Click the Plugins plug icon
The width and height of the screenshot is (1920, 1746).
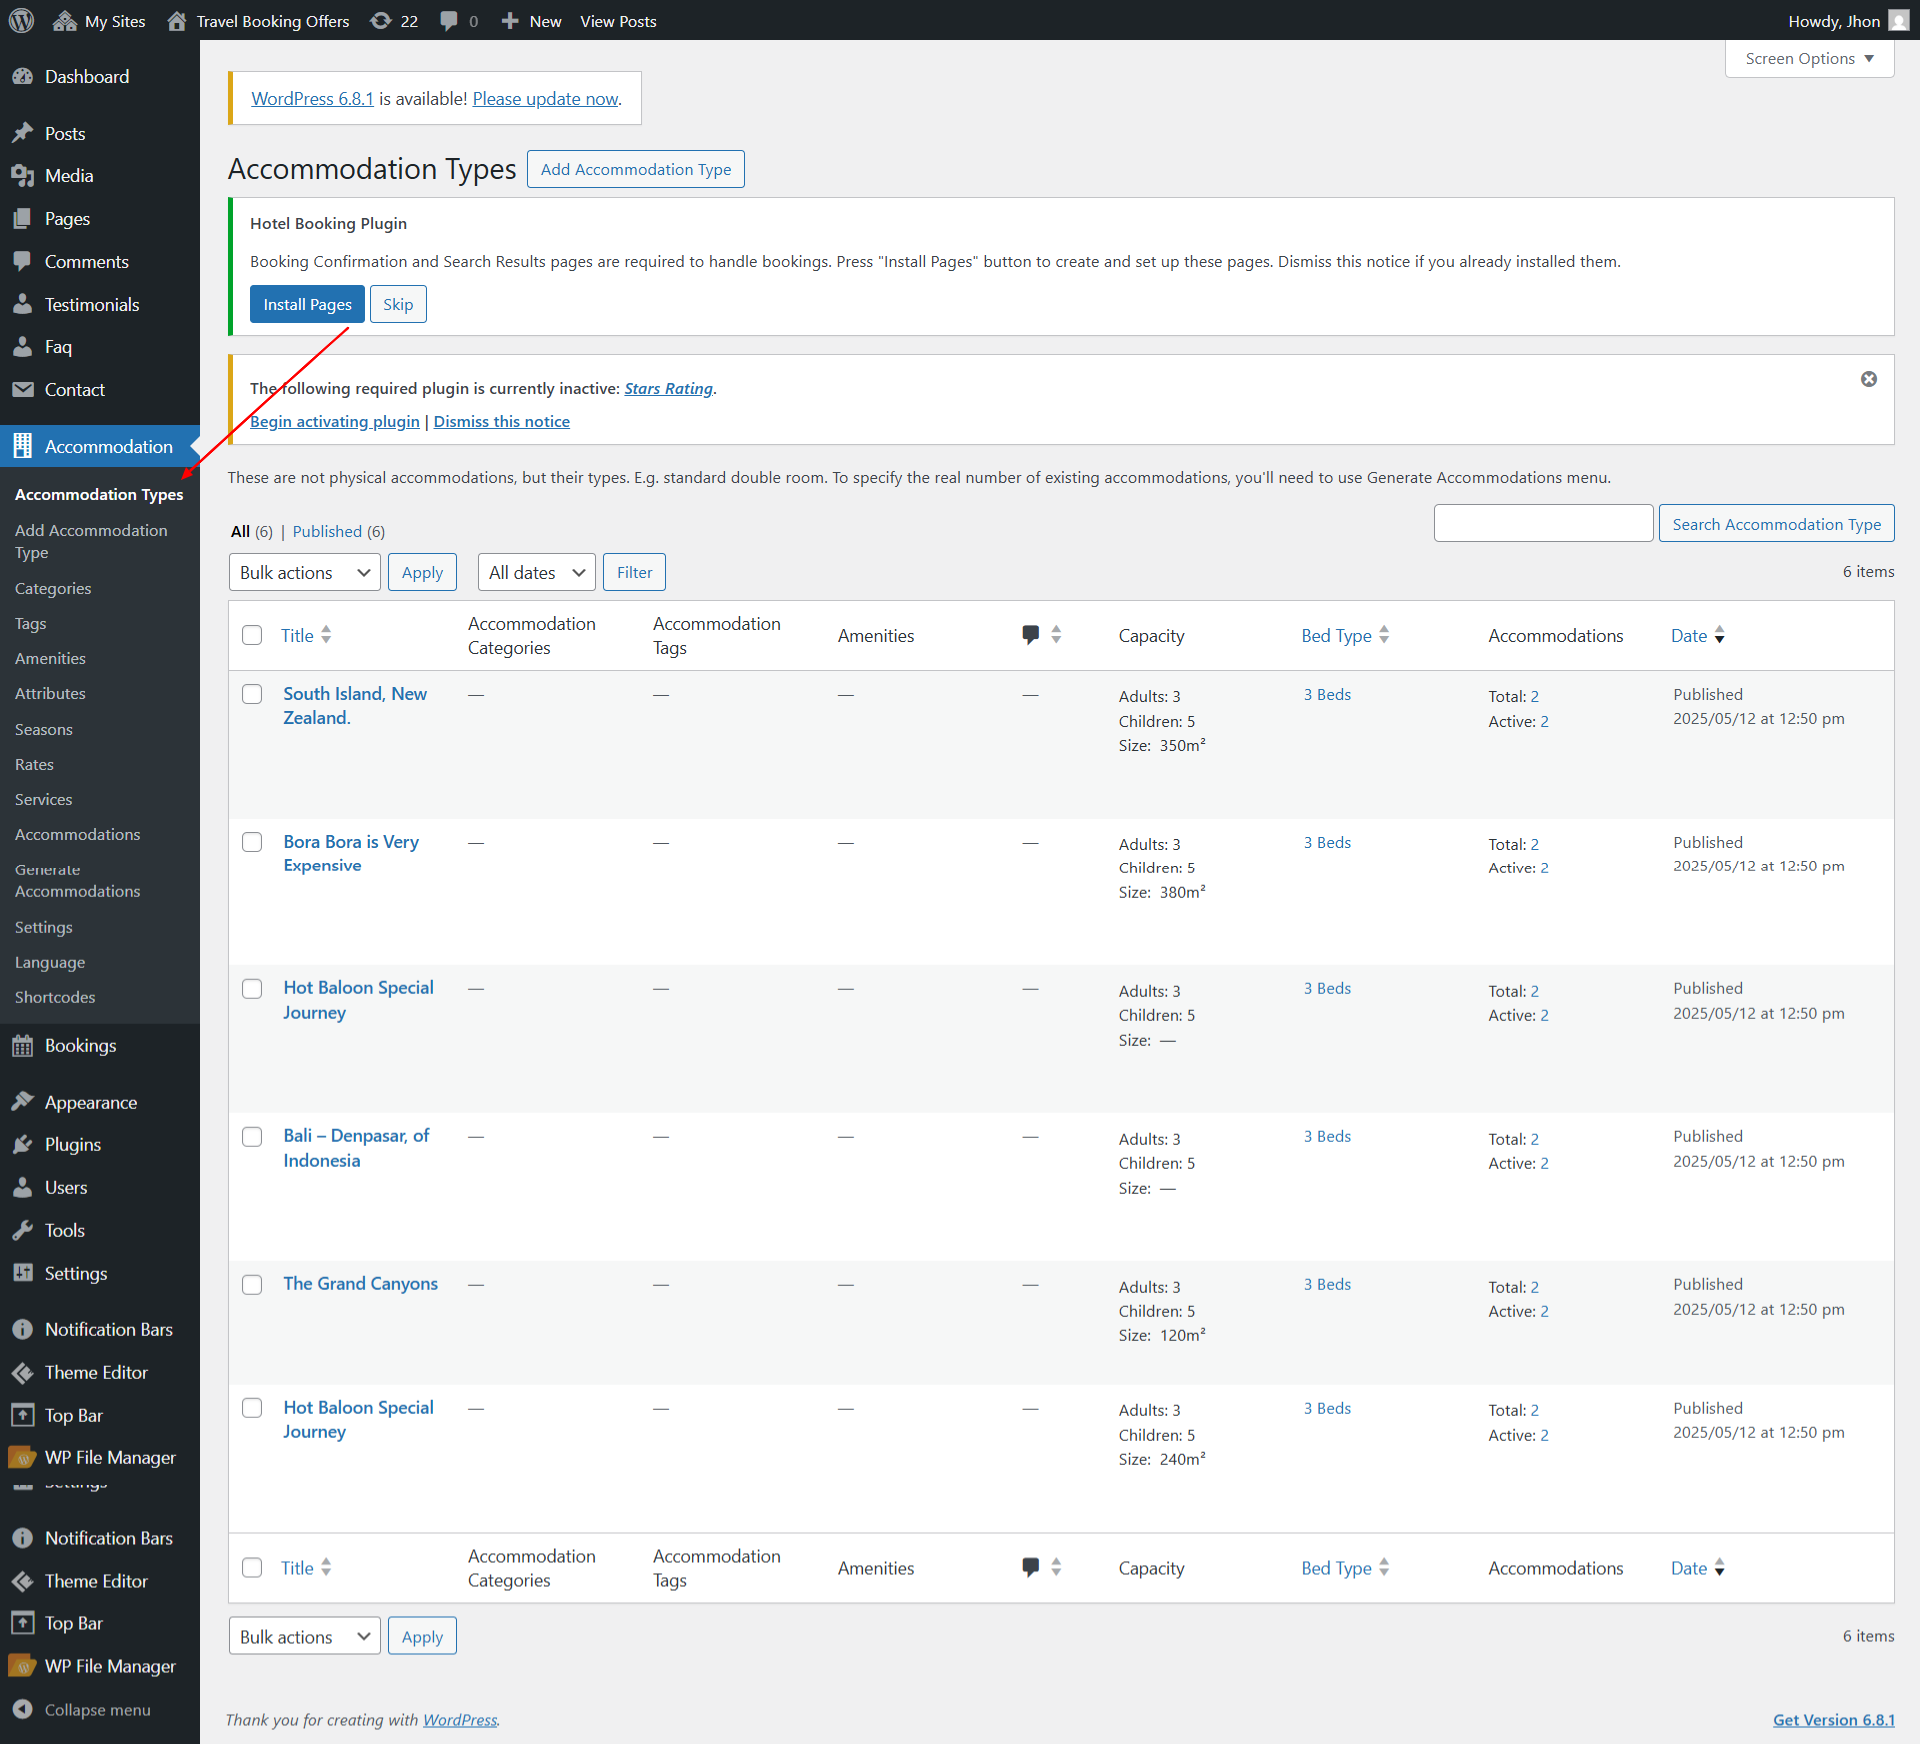coord(22,1145)
